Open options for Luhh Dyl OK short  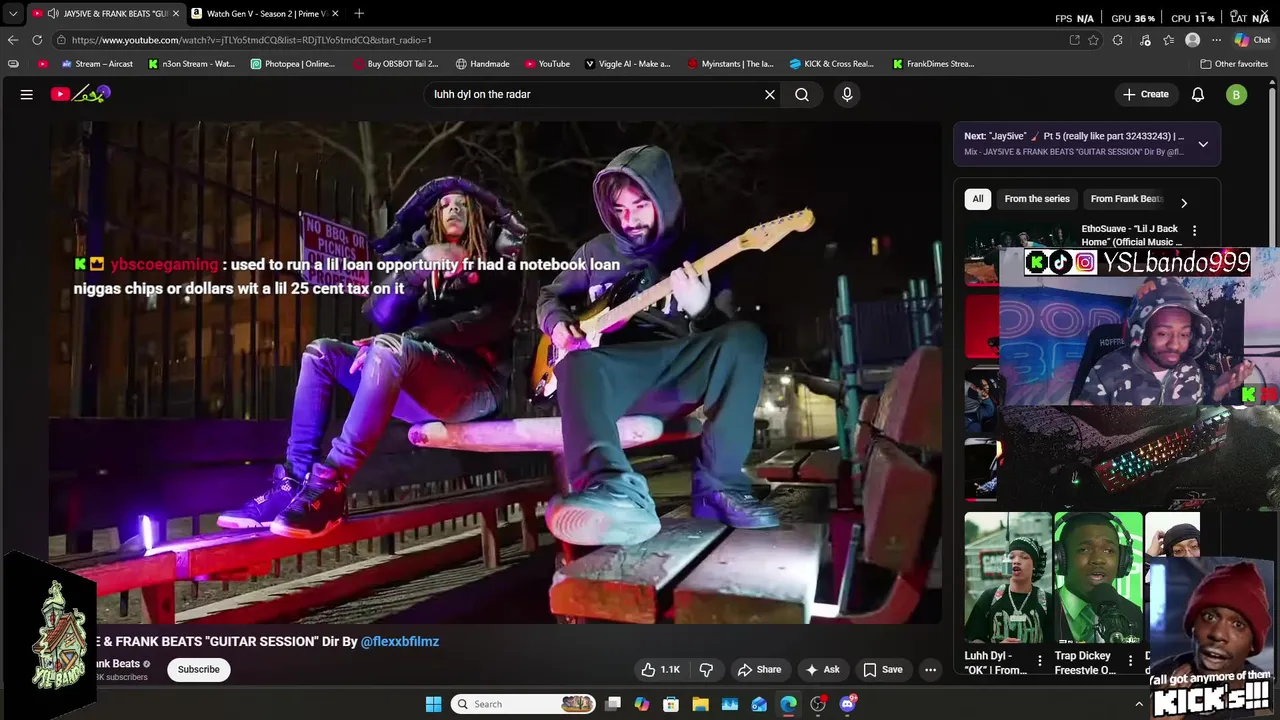pyautogui.click(x=1040, y=662)
